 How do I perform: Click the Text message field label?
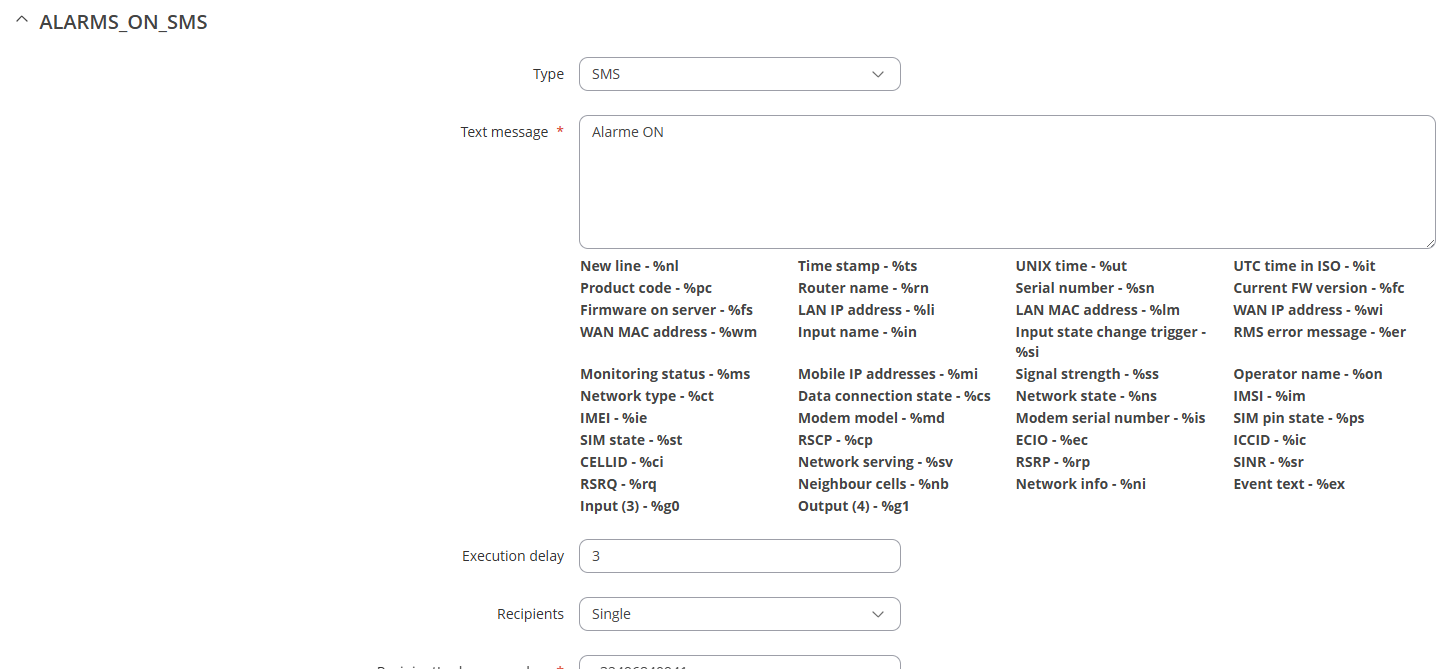pyautogui.click(x=504, y=132)
